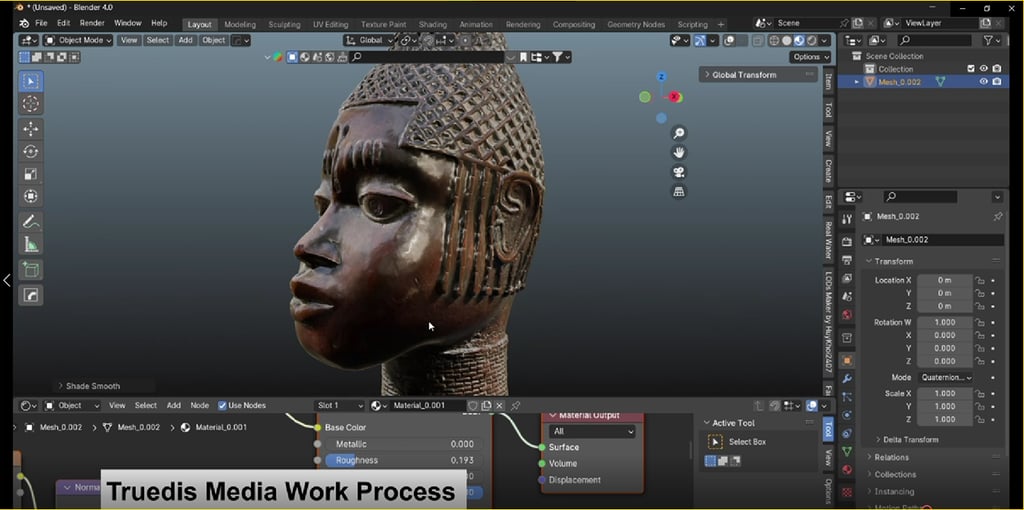1024x510 pixels.
Task: Click the Mesh_0.002 object name field
Action: 943,240
